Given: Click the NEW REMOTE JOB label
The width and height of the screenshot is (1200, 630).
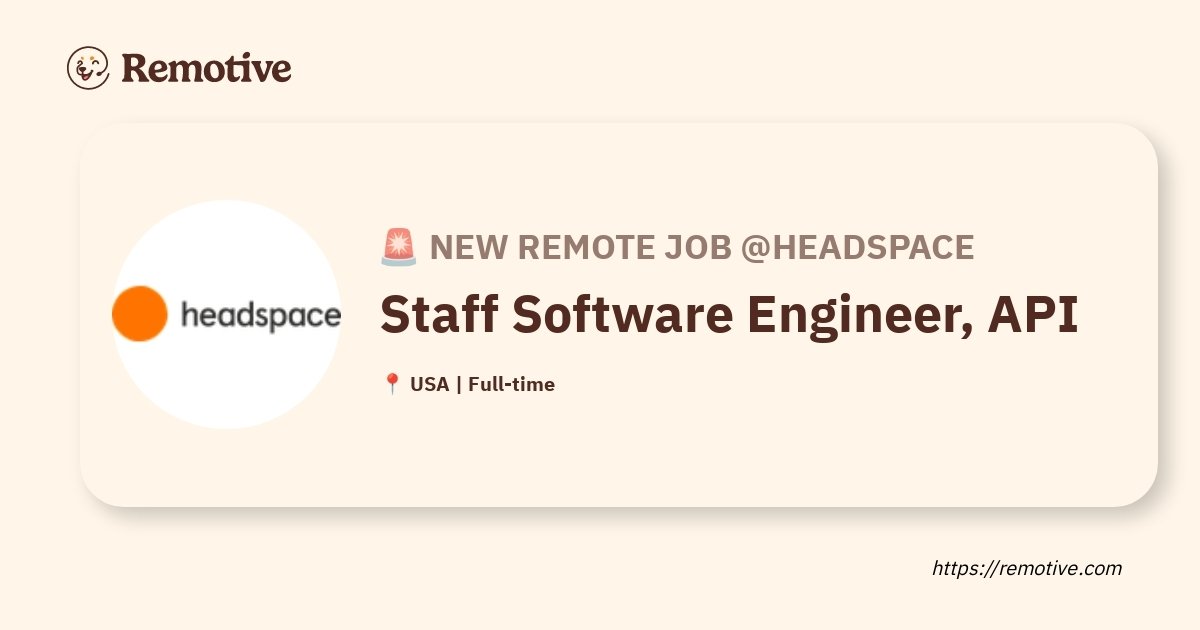Looking at the screenshot, I should click(581, 247).
